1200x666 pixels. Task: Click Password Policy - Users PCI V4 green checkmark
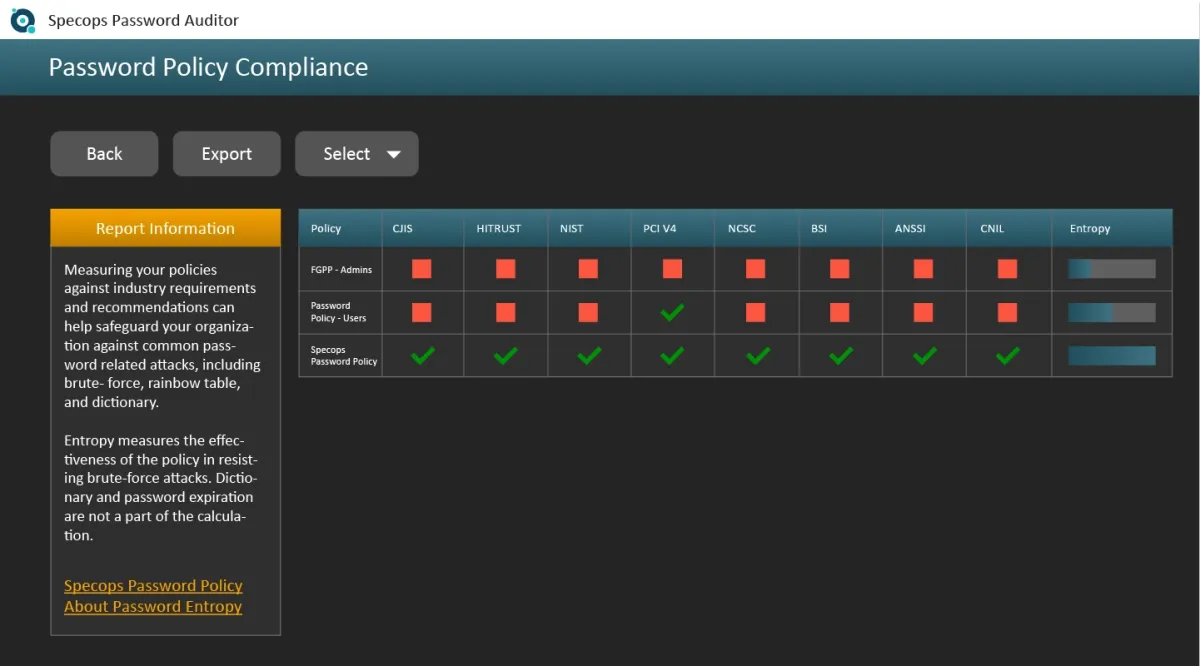coord(672,313)
